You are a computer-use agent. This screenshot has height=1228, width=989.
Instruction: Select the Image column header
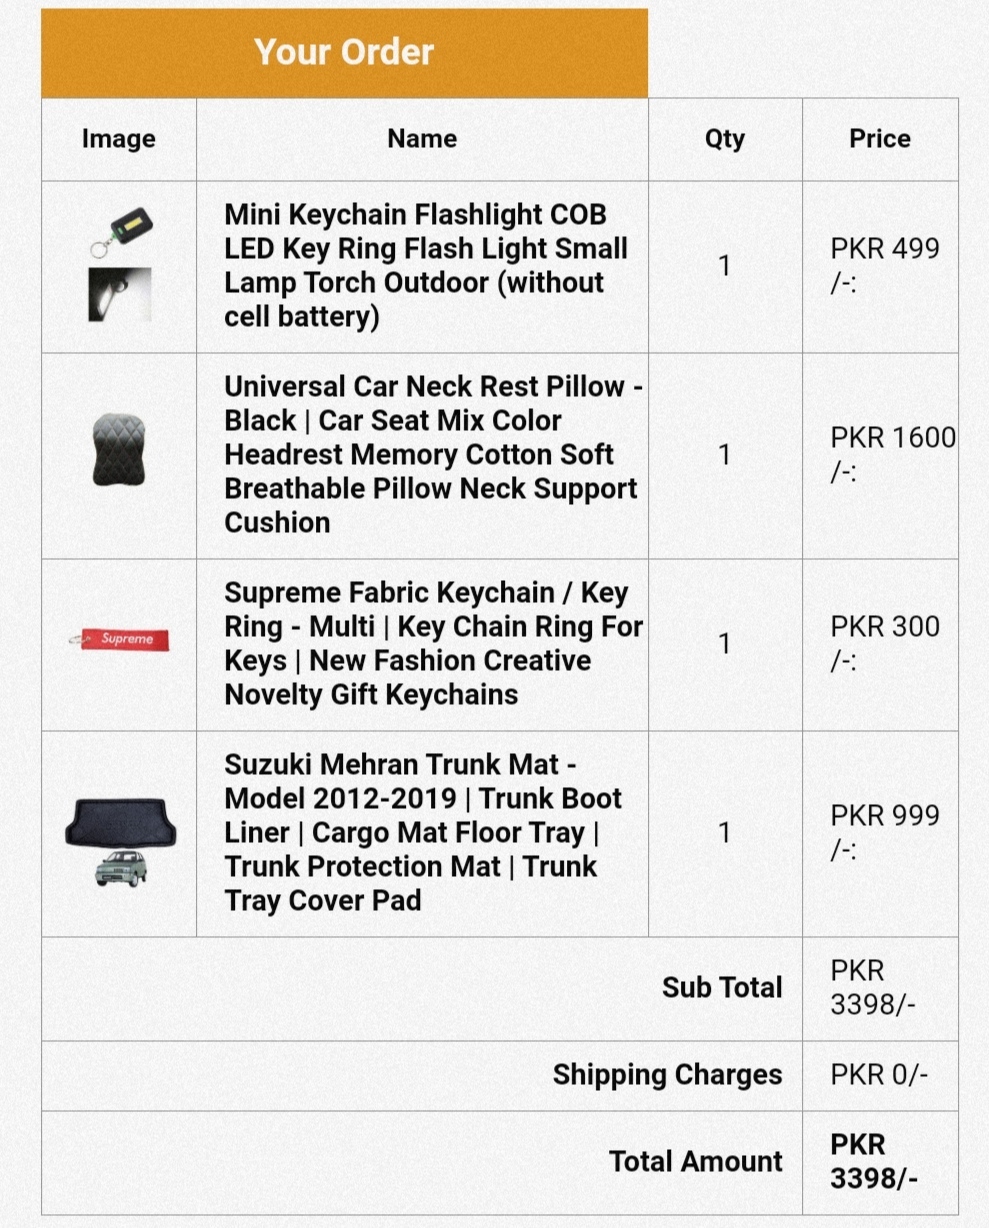coord(119,139)
